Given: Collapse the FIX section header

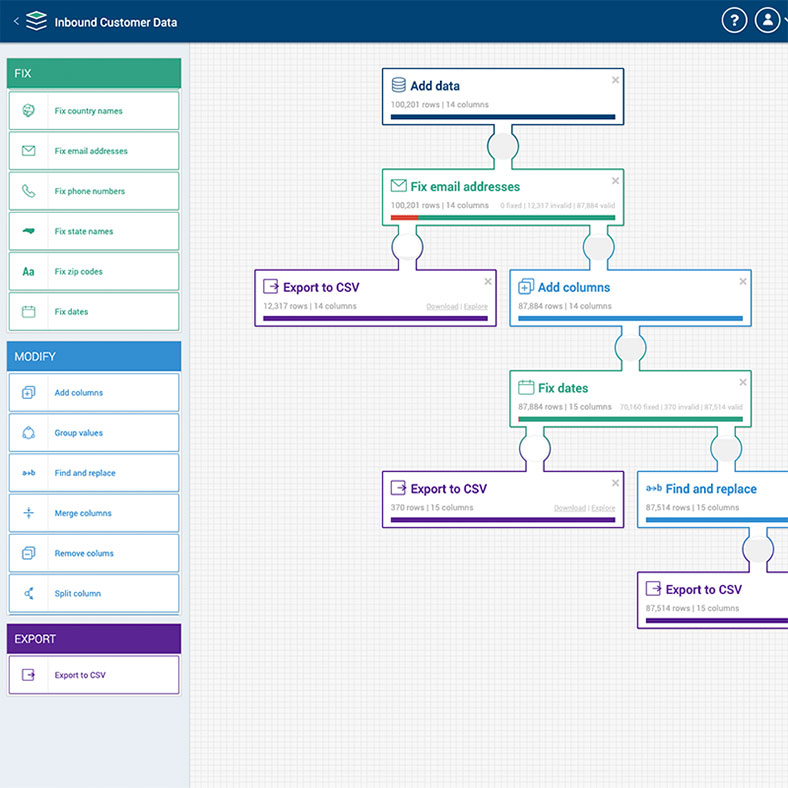Looking at the screenshot, I should [94, 73].
